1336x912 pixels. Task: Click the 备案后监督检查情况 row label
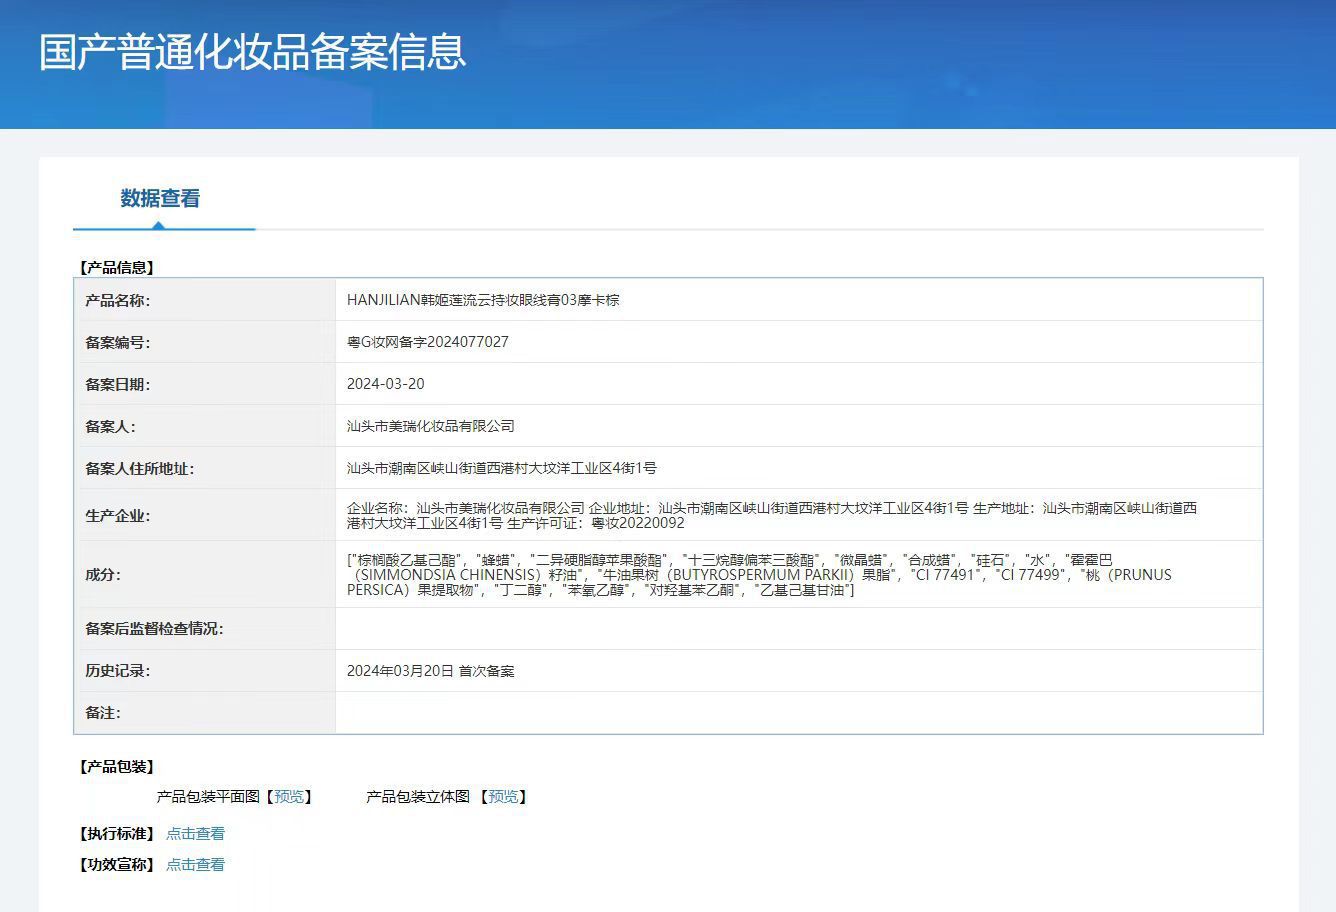coord(154,629)
